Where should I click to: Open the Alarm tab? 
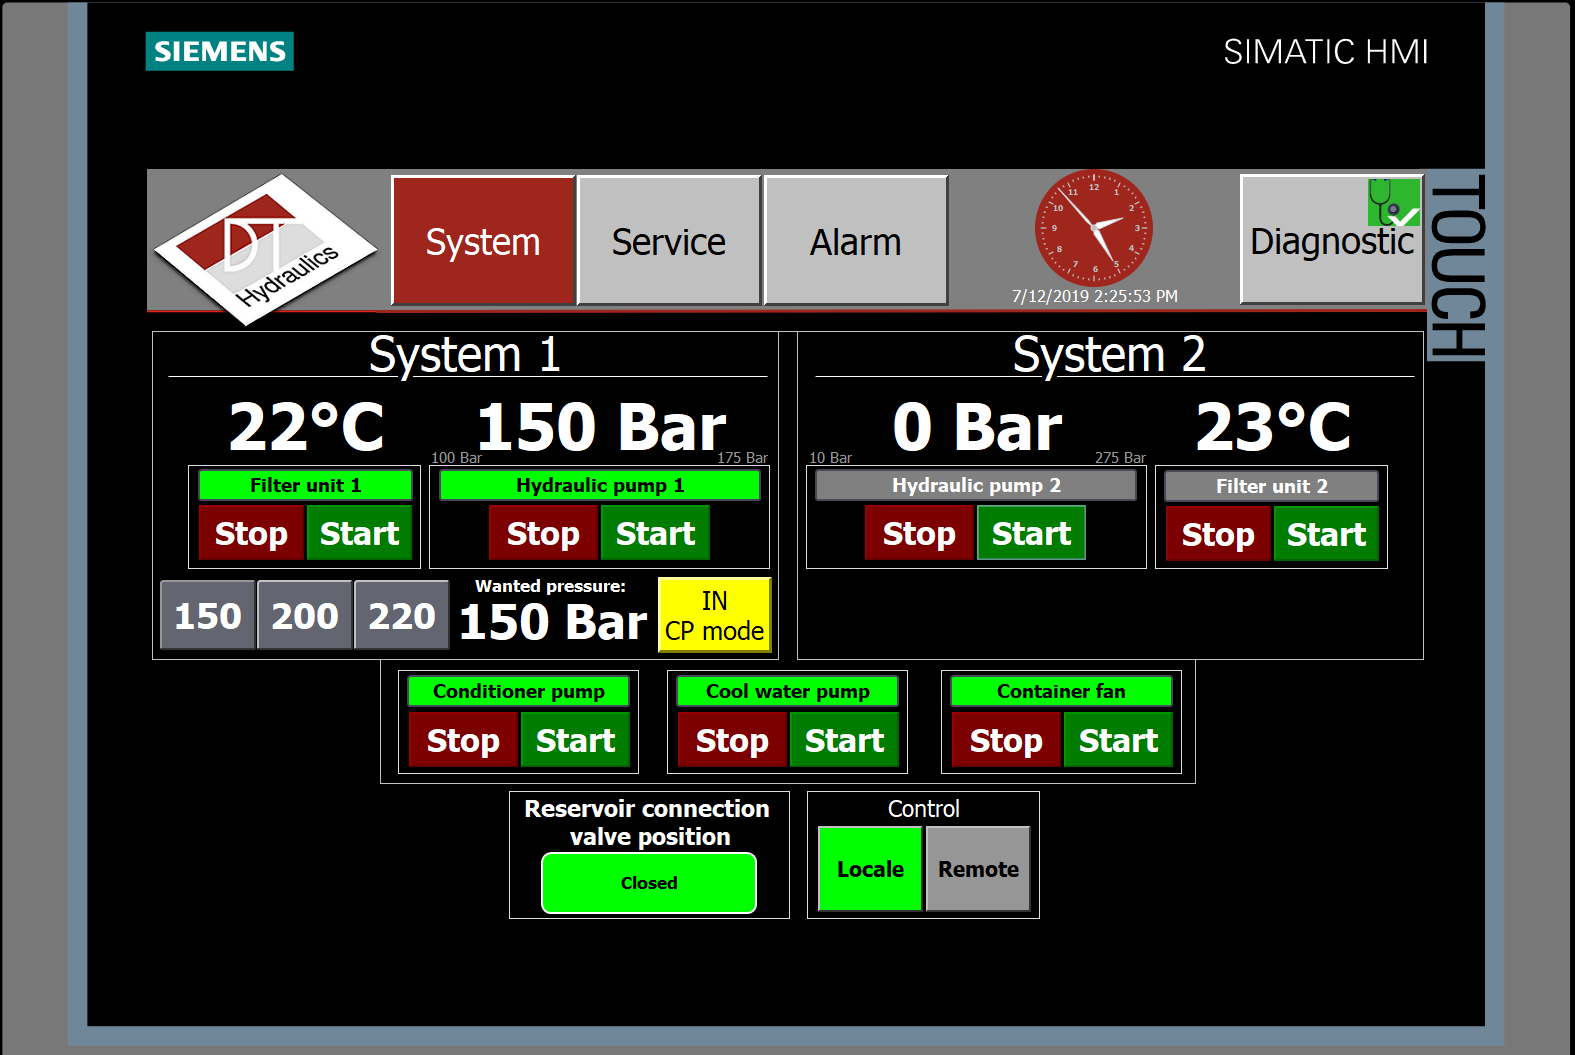855,241
